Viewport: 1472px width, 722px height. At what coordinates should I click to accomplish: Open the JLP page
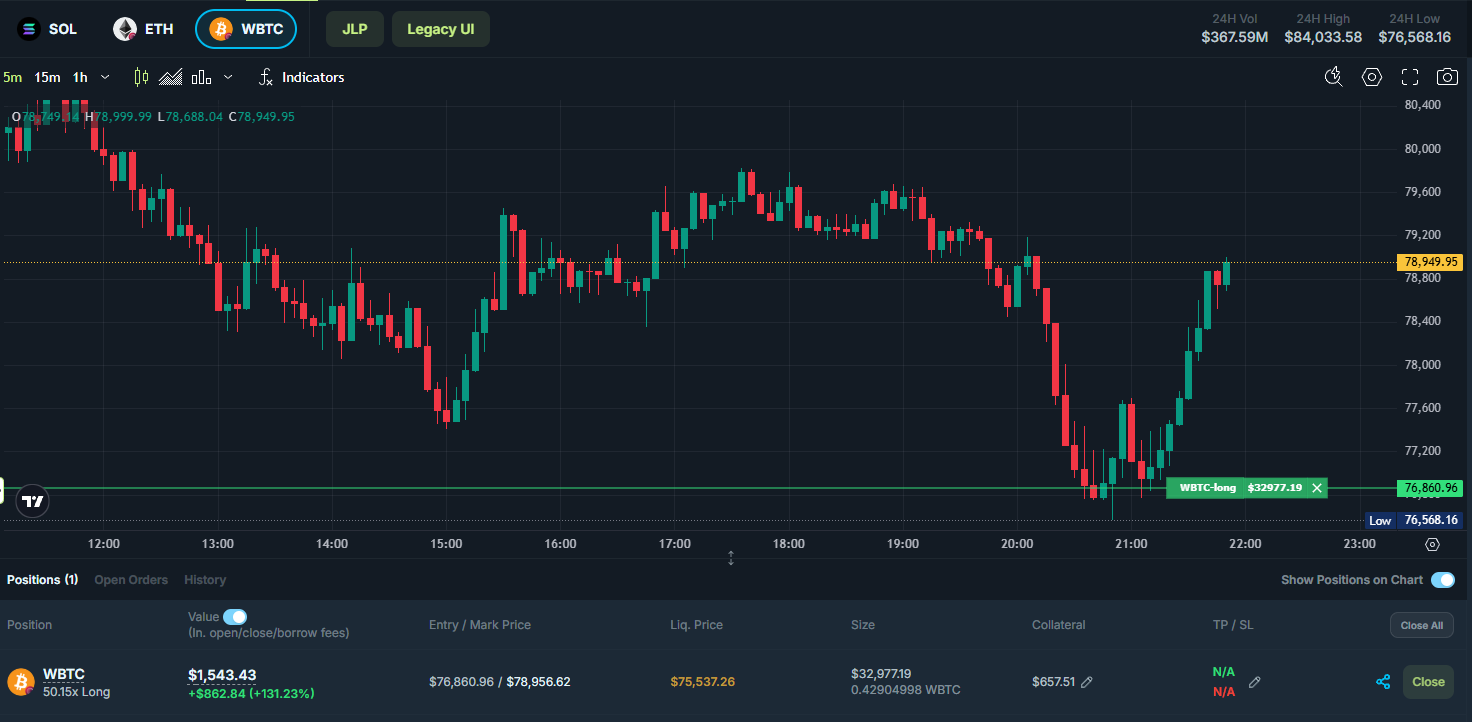point(354,29)
